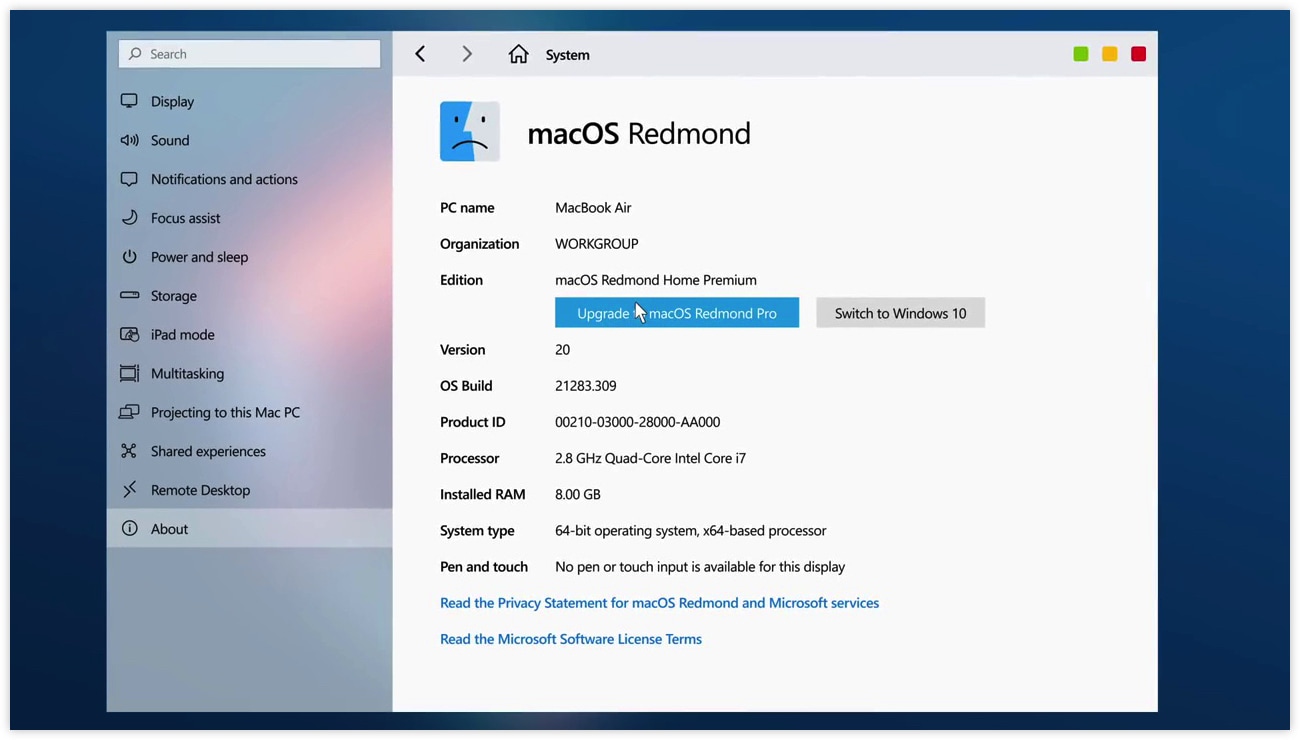Click the macOS Redmond heading
1300x740 pixels.
pyautogui.click(x=639, y=133)
